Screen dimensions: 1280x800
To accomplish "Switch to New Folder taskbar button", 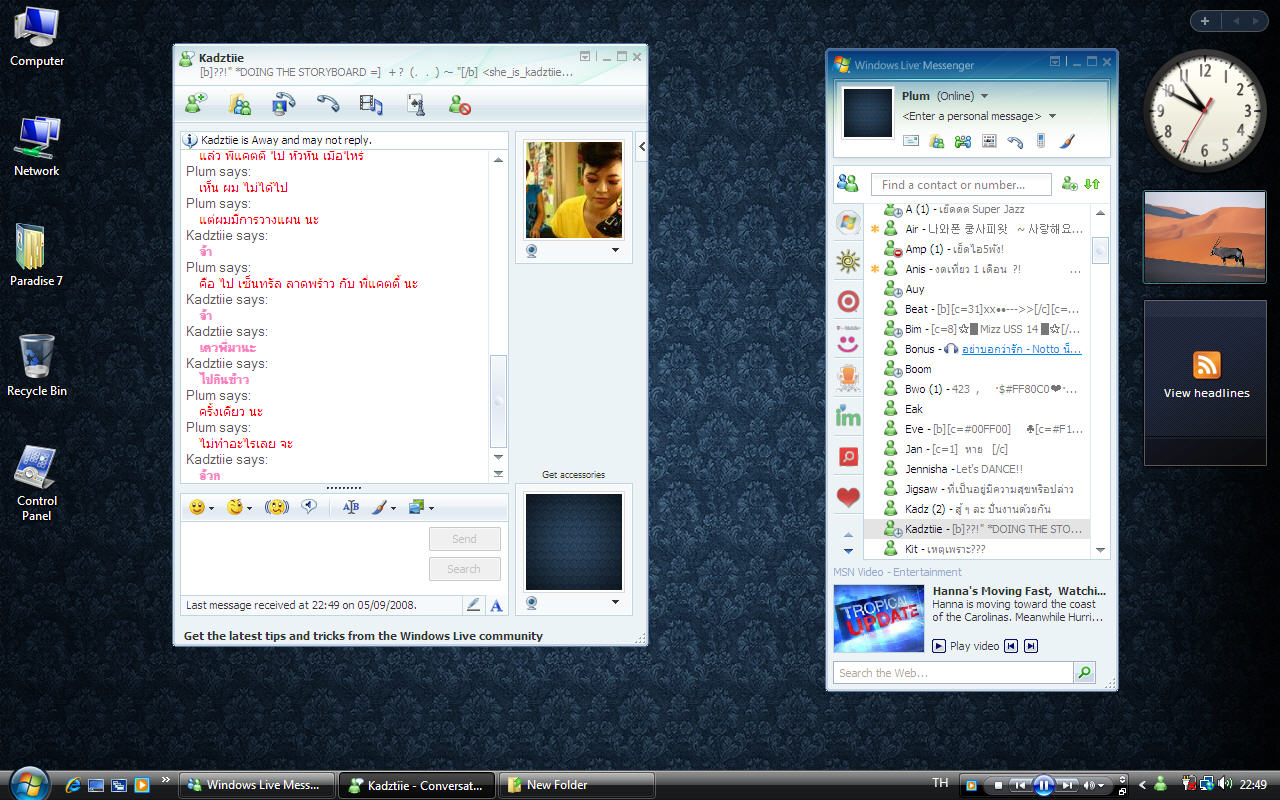I will (577, 785).
